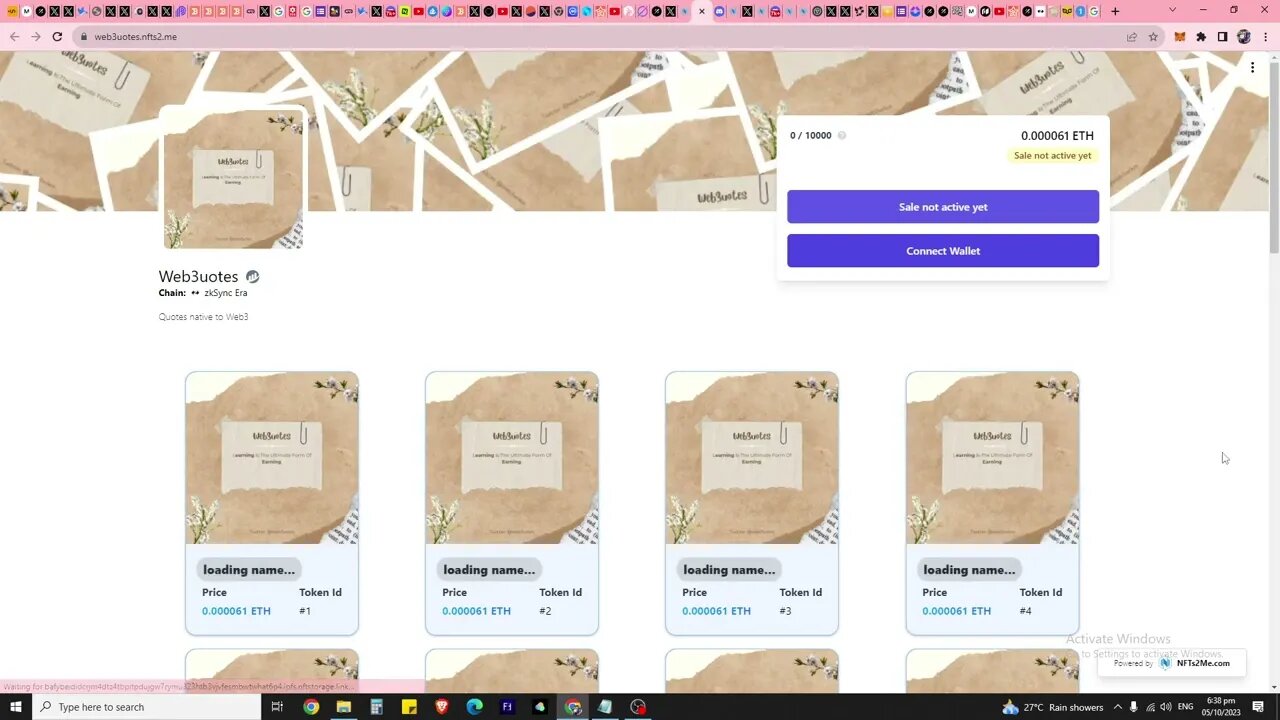Viewport: 1280px width, 720px height.
Task: Click the price 0.000061 ETH on Token #1
Action: tap(236, 611)
